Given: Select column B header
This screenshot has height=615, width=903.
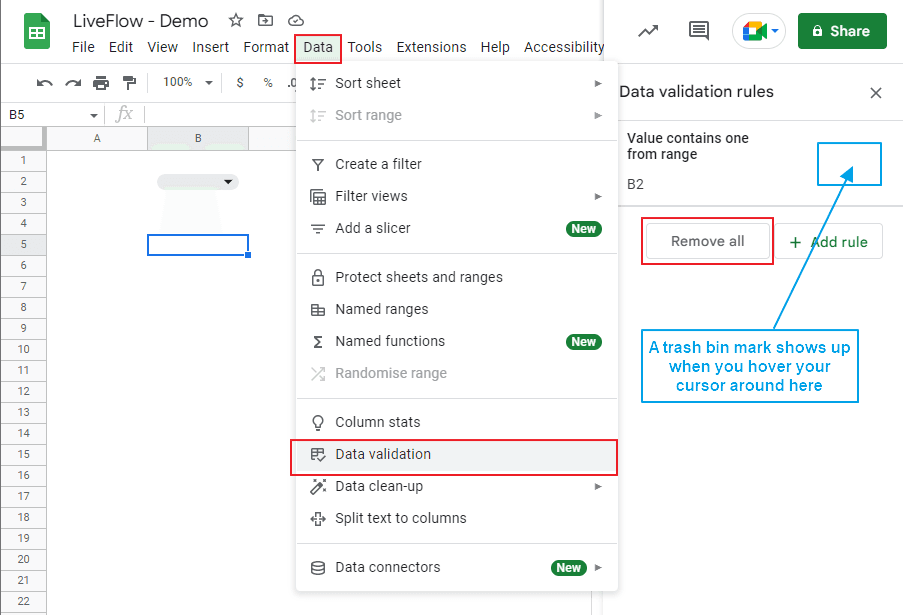Looking at the screenshot, I should click(198, 138).
